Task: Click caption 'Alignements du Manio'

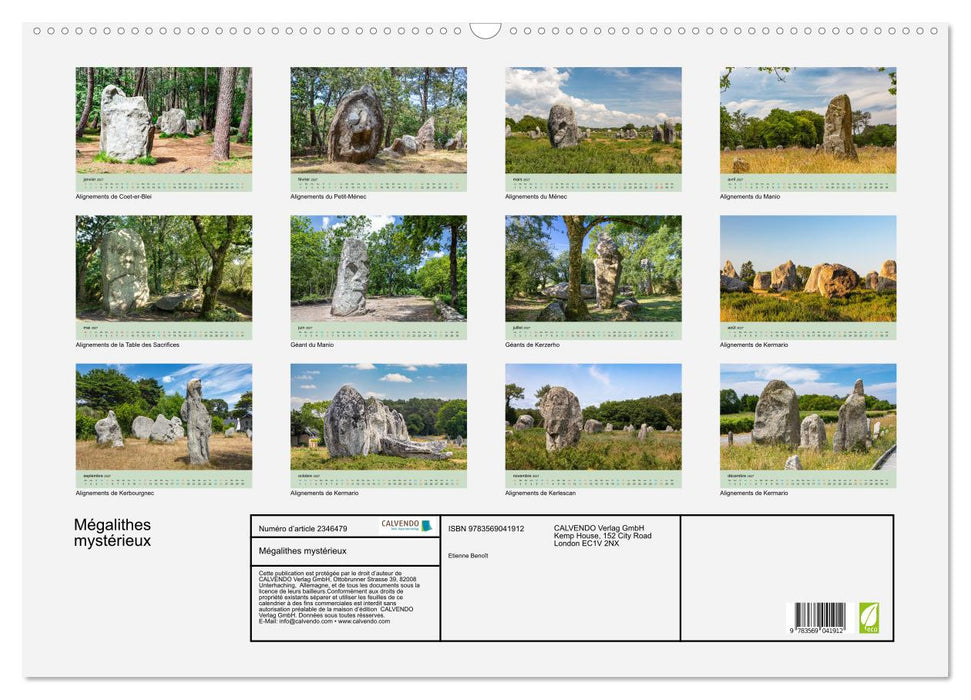Action: 750,196
